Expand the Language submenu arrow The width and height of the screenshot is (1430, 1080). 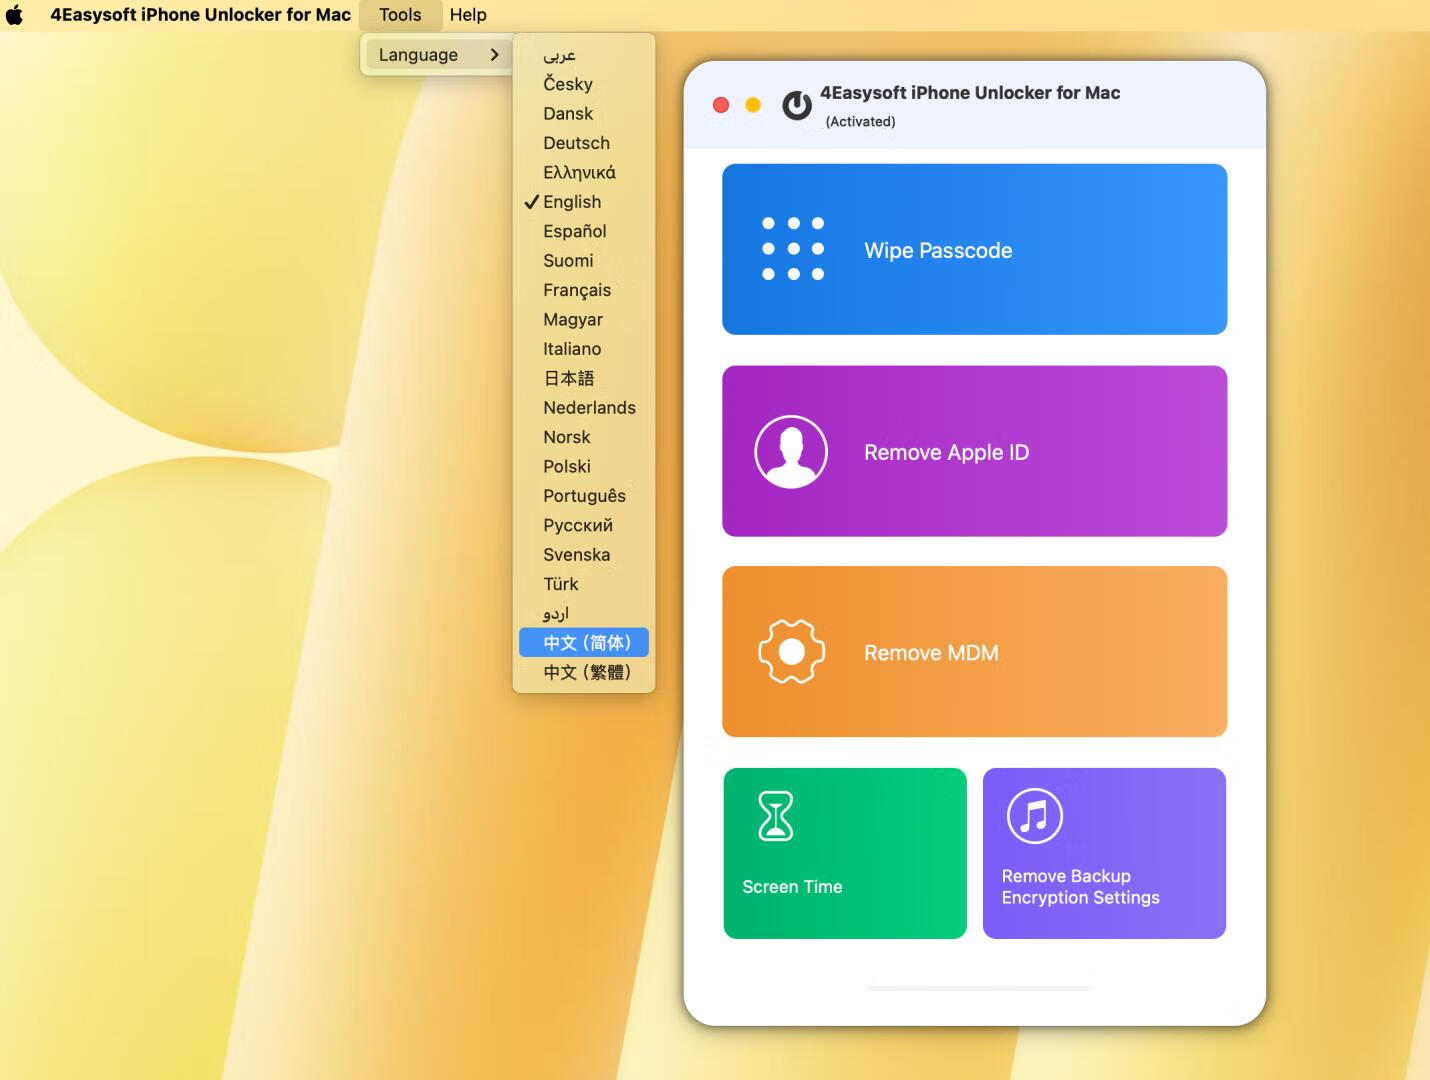[x=494, y=55]
